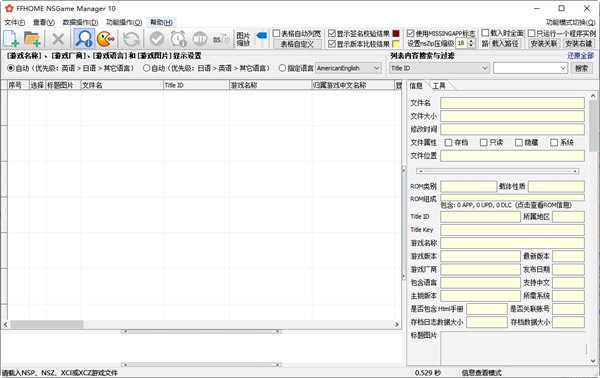600x378 pixels.
Task: Click the Title ID column header in table
Action: pyautogui.click(x=196, y=85)
